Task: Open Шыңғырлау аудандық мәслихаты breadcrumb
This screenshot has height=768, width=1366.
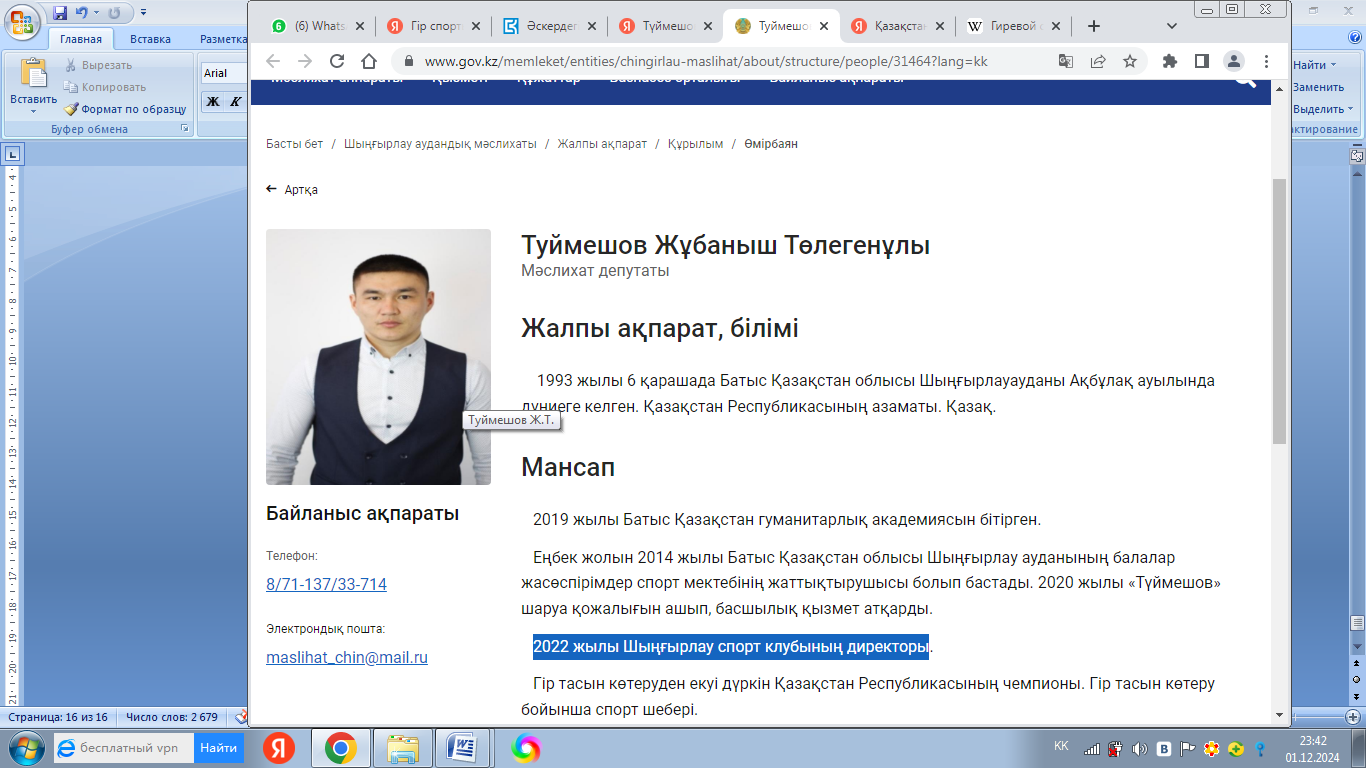Action: pyautogui.click(x=440, y=144)
